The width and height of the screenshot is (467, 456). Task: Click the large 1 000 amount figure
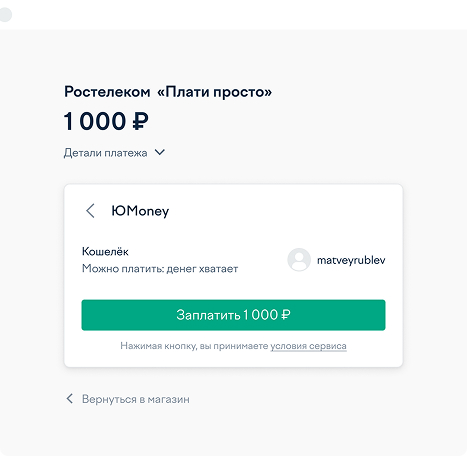point(95,121)
